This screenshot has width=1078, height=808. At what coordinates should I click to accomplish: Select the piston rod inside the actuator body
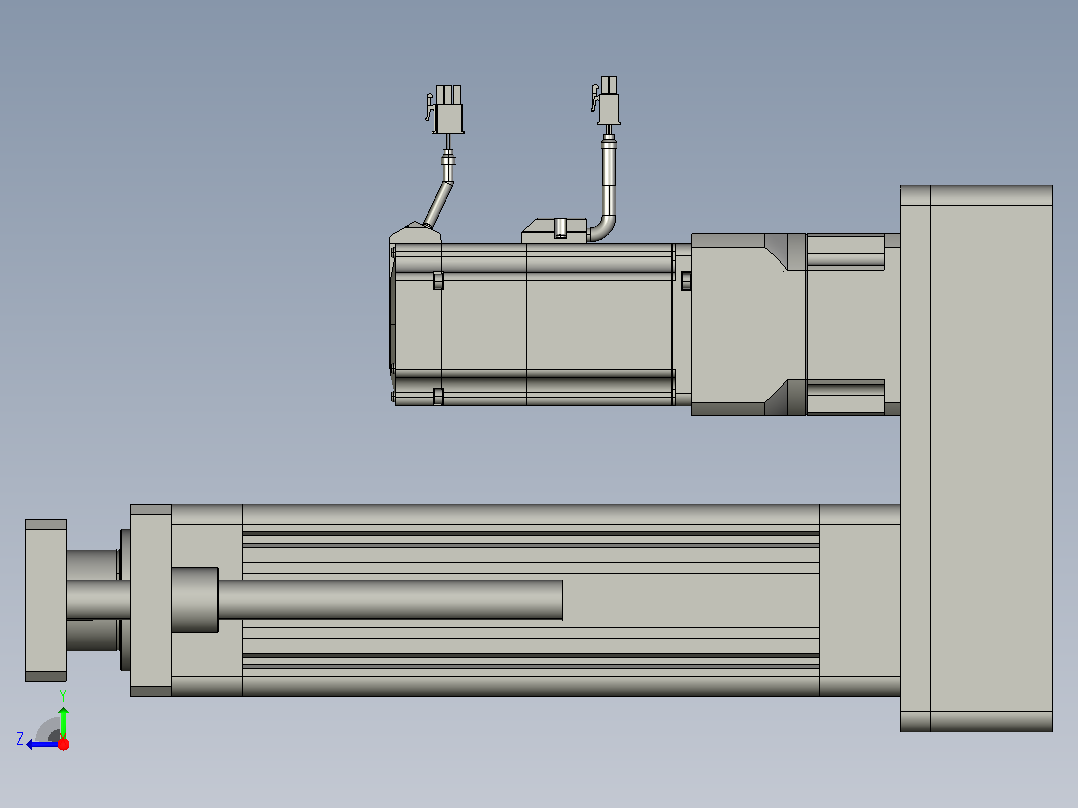pyautogui.click(x=390, y=600)
